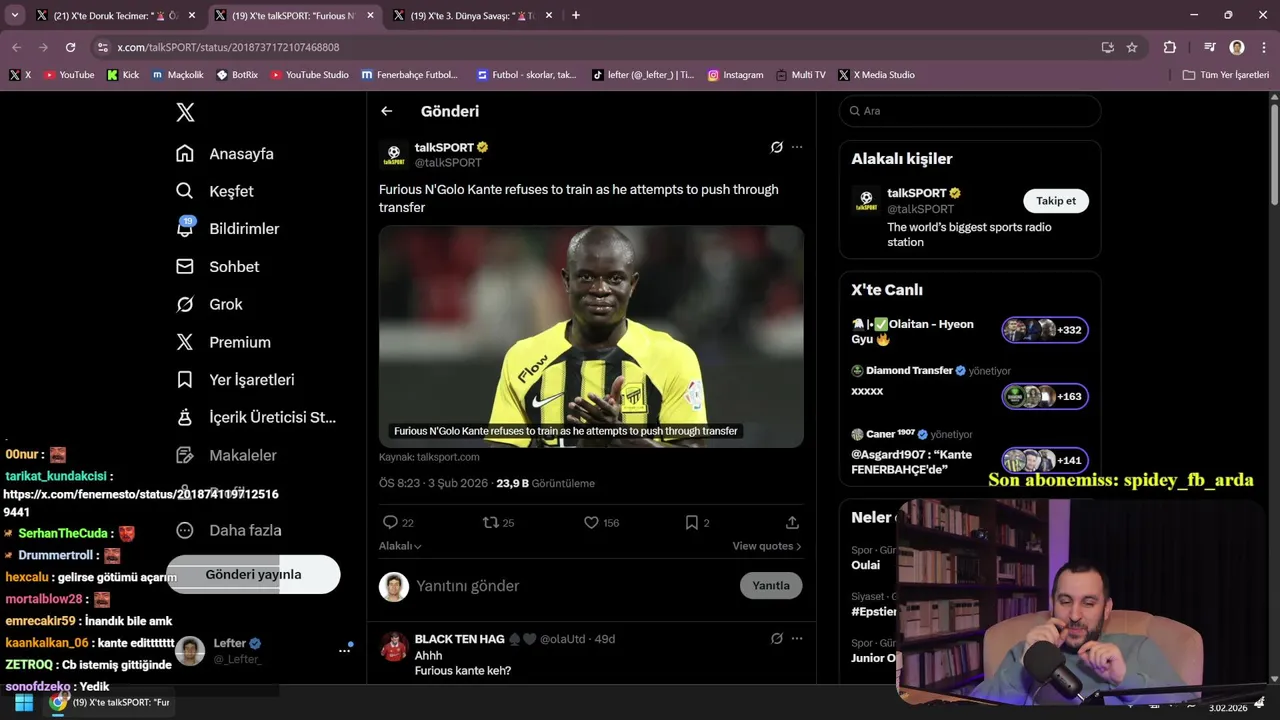
Task: Open Kick bookmark
Action: point(123,75)
